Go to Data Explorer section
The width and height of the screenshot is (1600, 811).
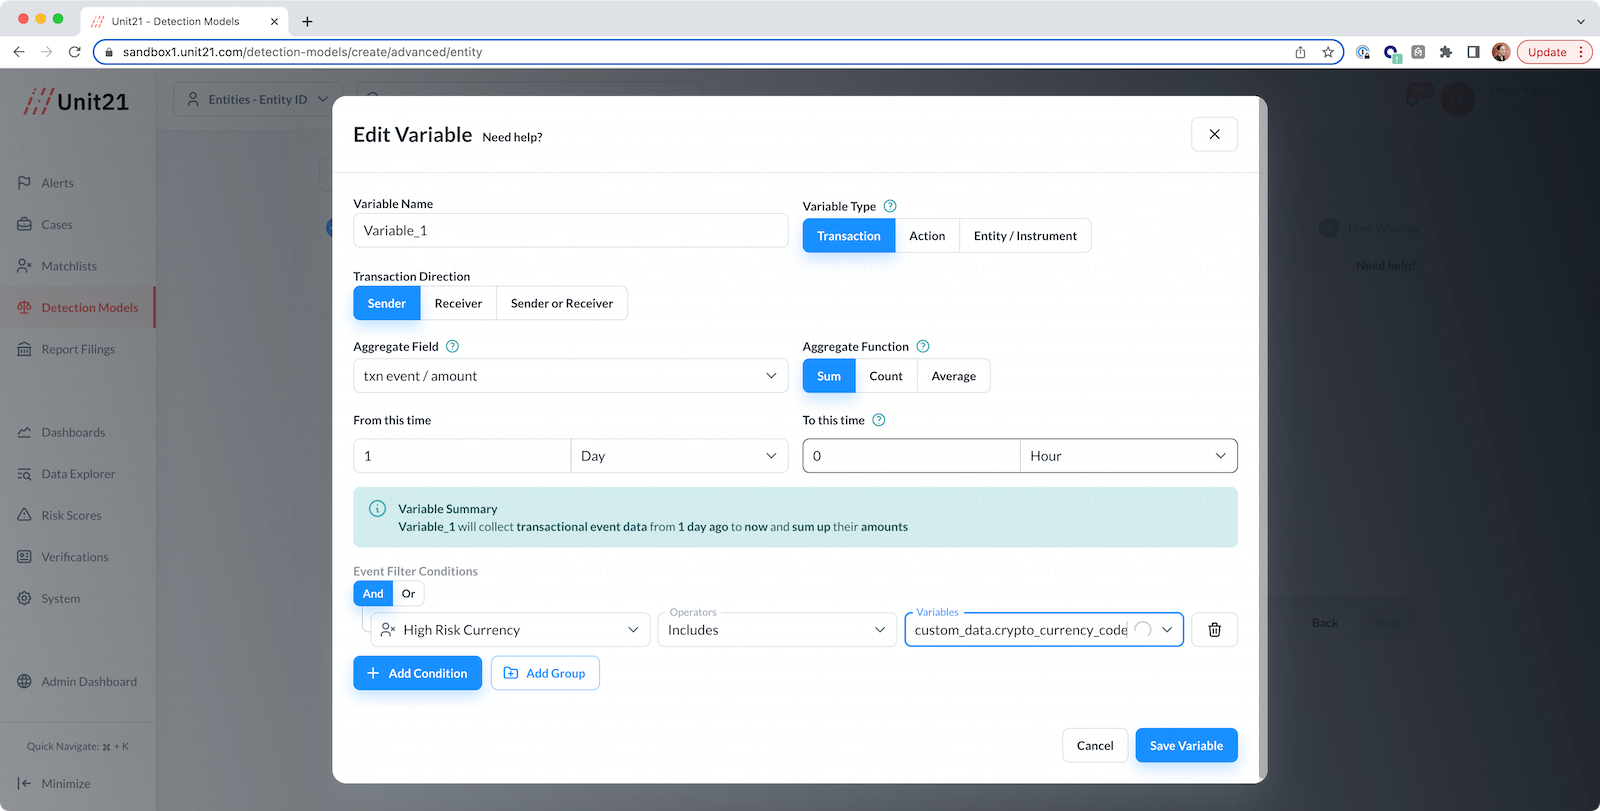pyautogui.click(x=78, y=474)
